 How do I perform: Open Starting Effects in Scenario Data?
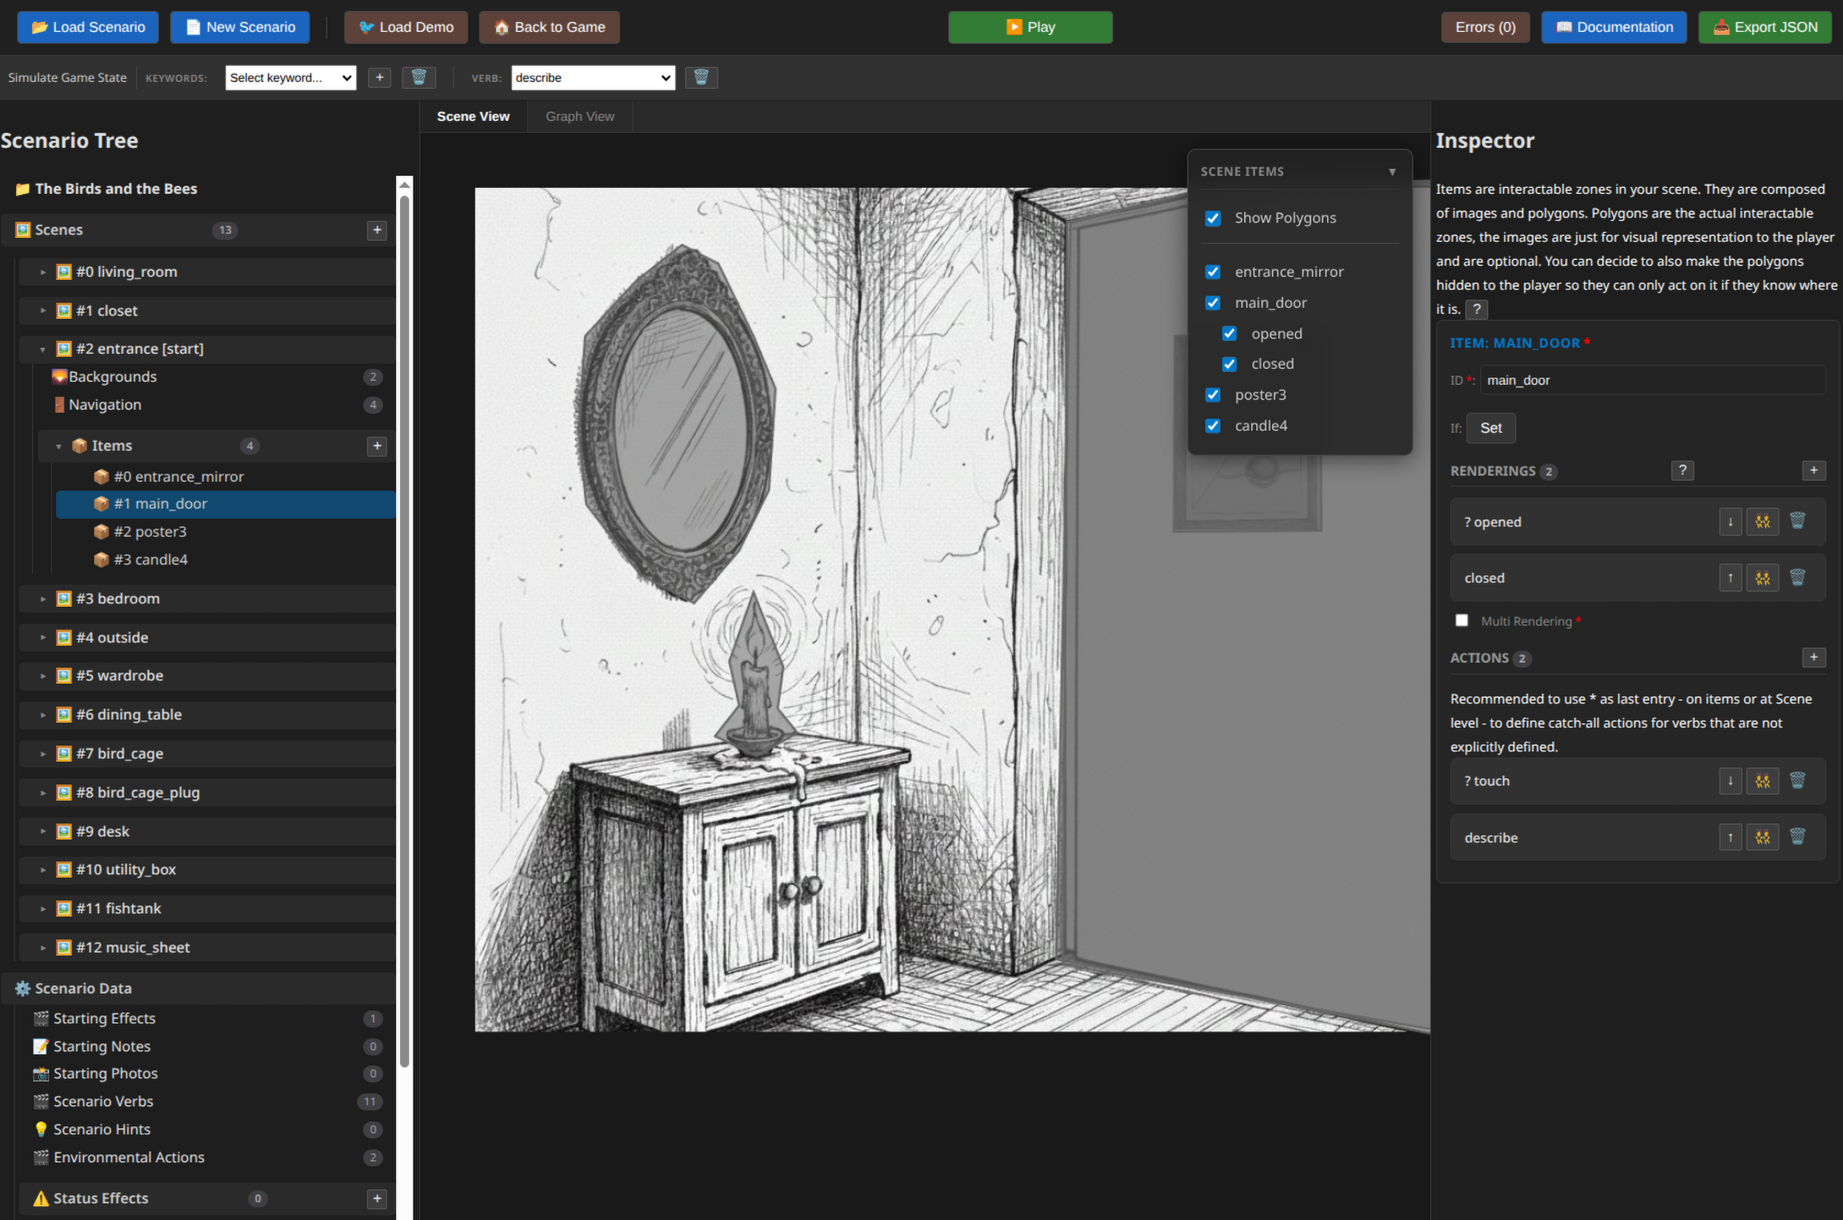(x=208, y=1019)
